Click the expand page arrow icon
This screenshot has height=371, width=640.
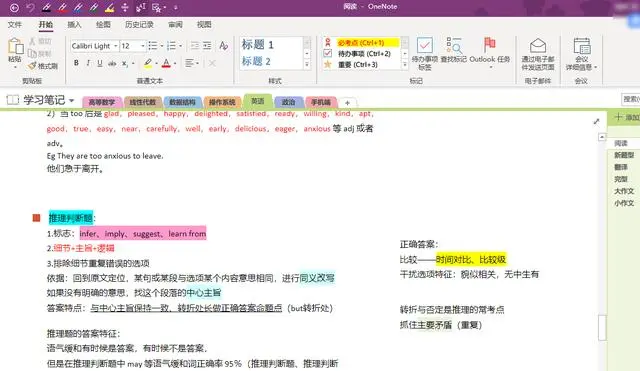pos(596,121)
